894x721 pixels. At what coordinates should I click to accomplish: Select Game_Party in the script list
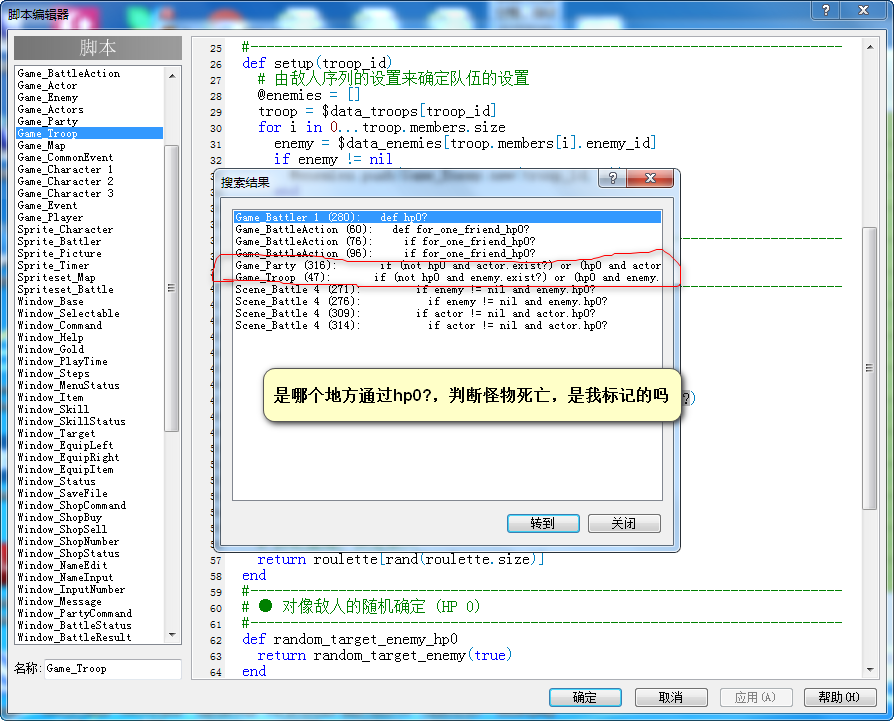pos(48,121)
